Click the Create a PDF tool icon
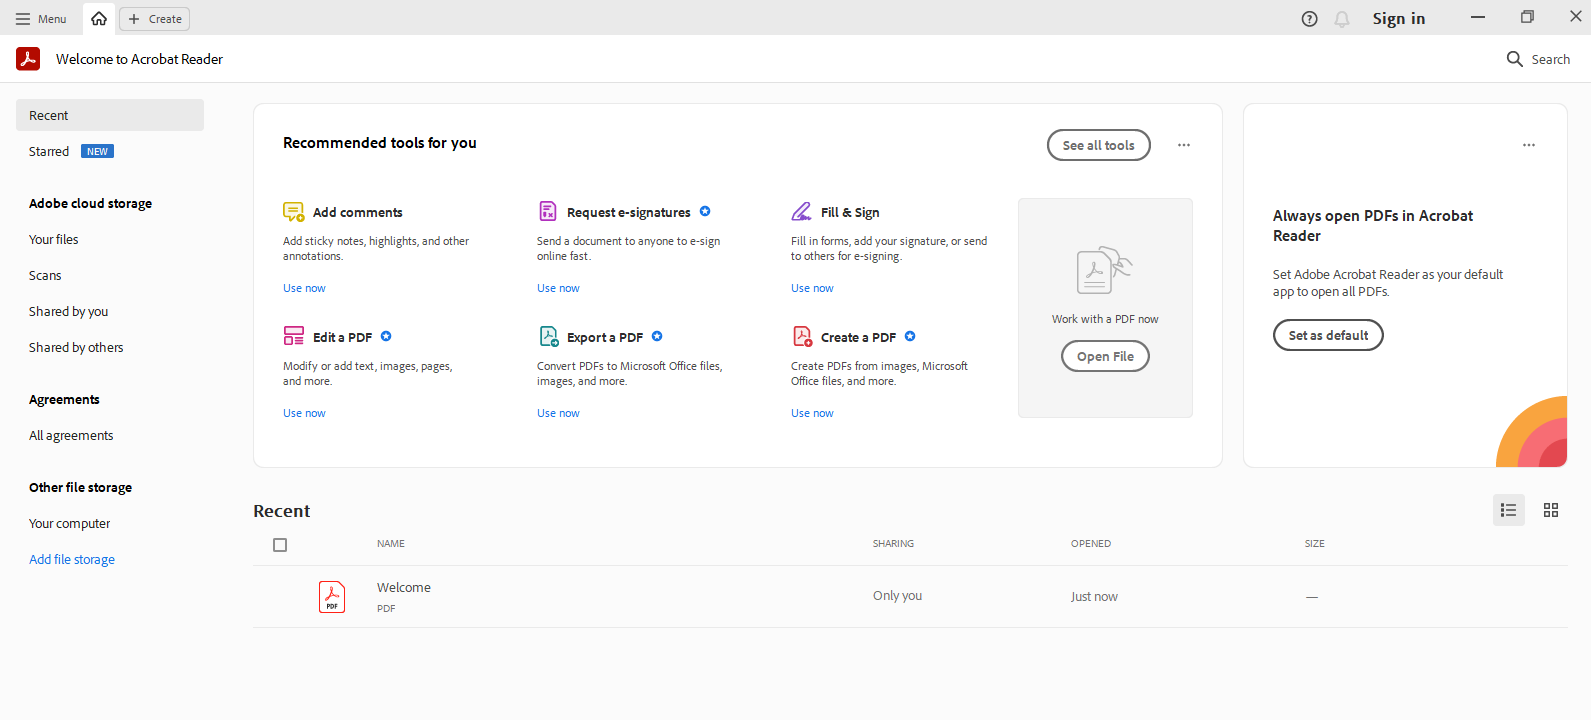 pyautogui.click(x=802, y=336)
